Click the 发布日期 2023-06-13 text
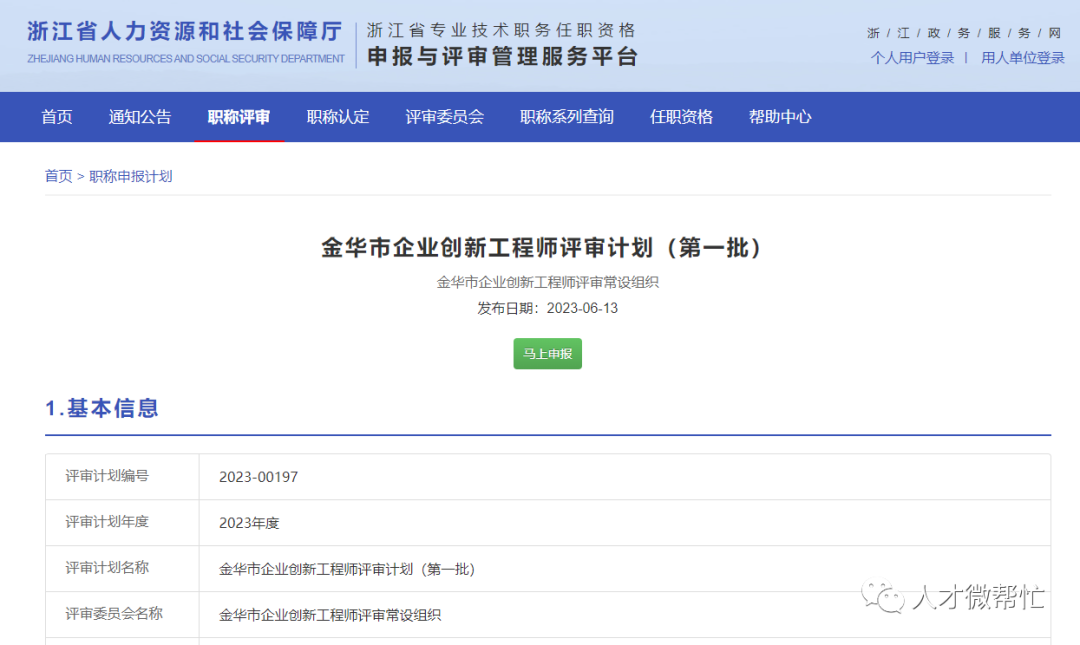 coord(547,309)
